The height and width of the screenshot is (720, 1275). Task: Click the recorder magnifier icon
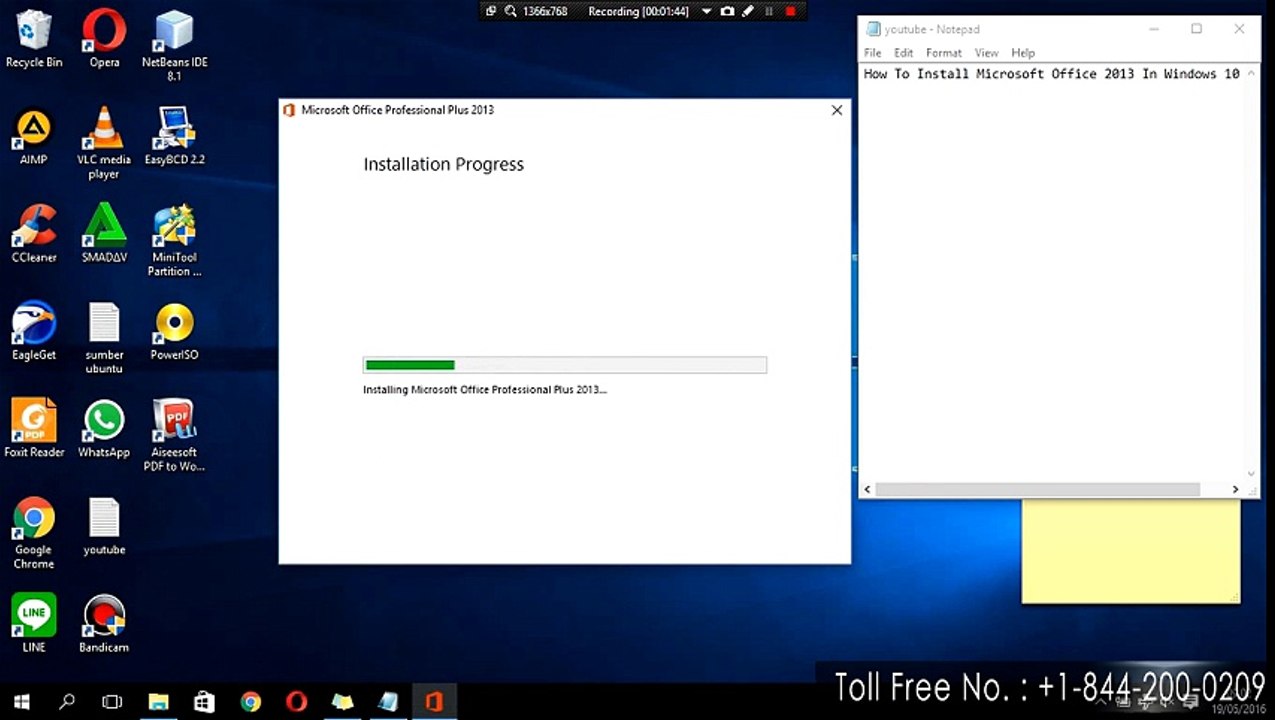510,11
